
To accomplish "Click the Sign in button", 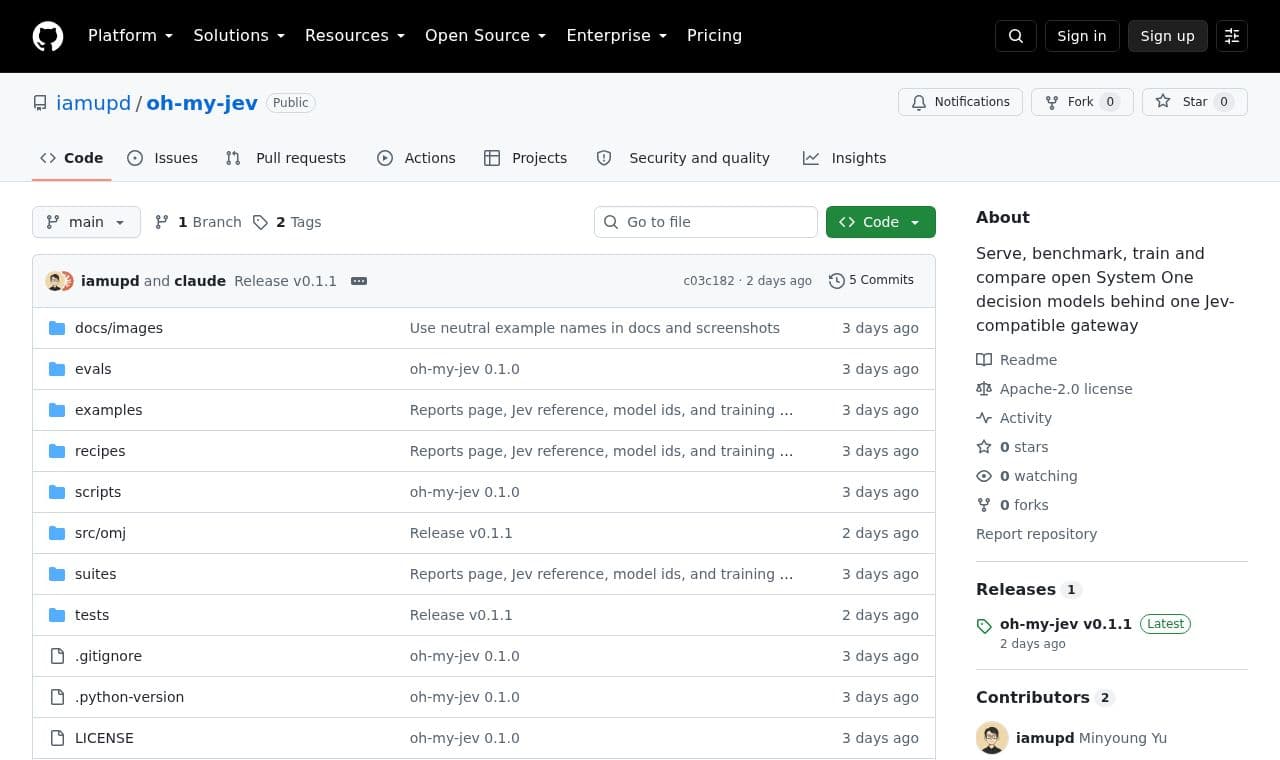I will pyautogui.click(x=1082, y=36).
